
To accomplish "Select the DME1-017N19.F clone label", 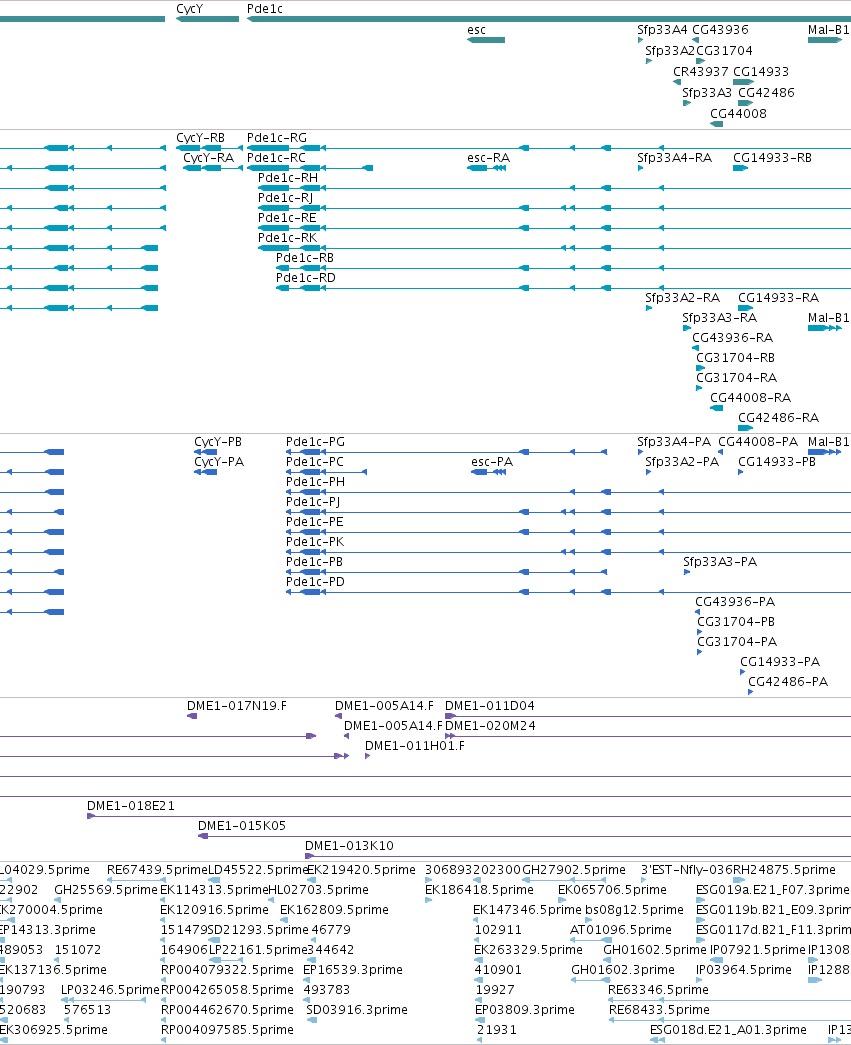I will (237, 705).
